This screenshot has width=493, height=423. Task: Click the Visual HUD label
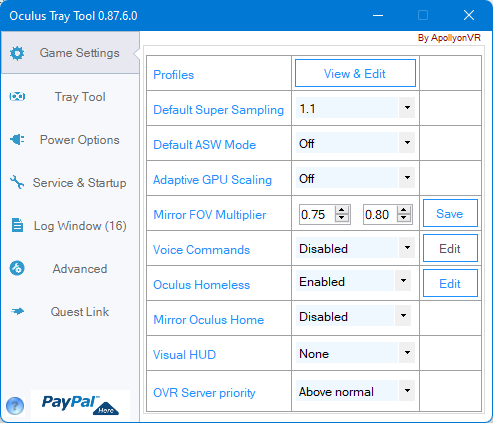point(184,355)
